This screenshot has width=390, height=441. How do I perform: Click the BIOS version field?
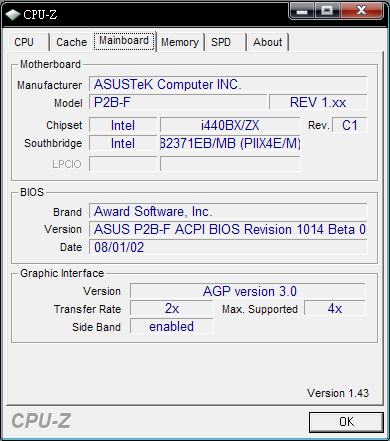tap(228, 229)
